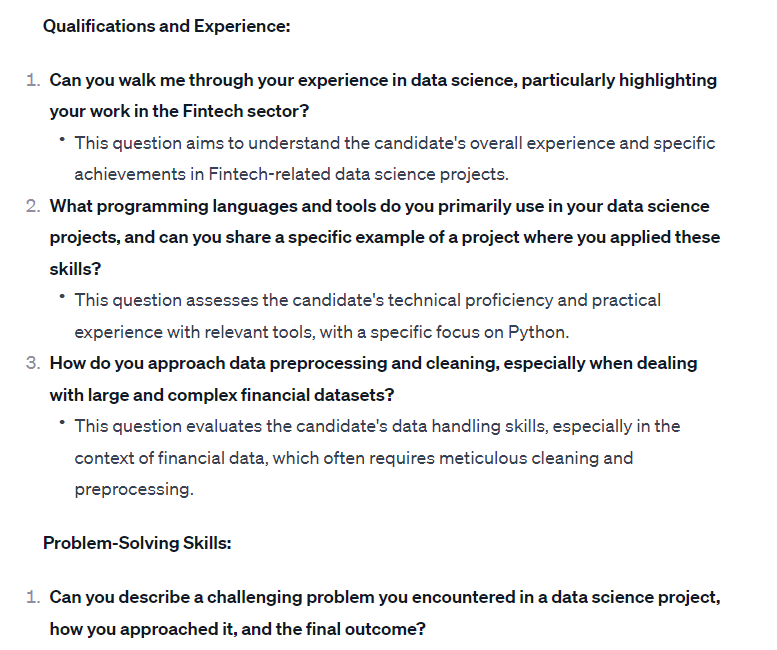Click the bullet dot before "This question aims"
The height and width of the screenshot is (650, 777).
[62, 139]
